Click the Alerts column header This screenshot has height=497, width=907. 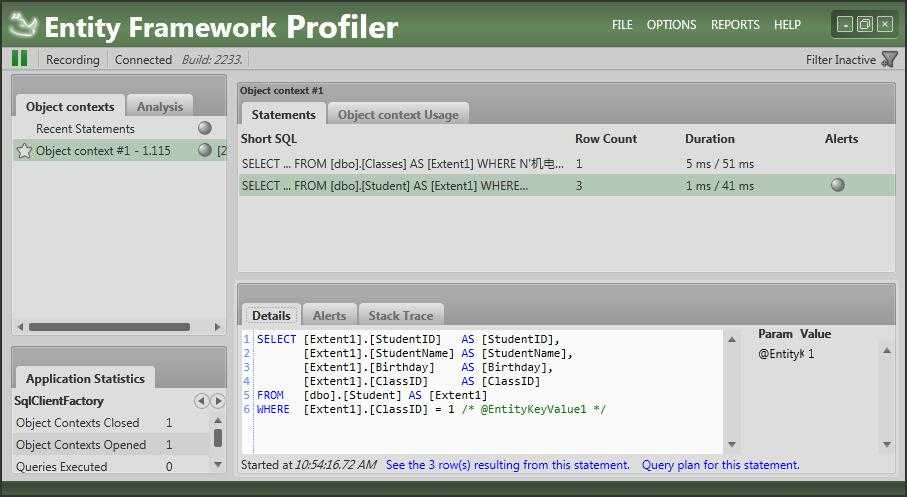pyautogui.click(x=842, y=139)
